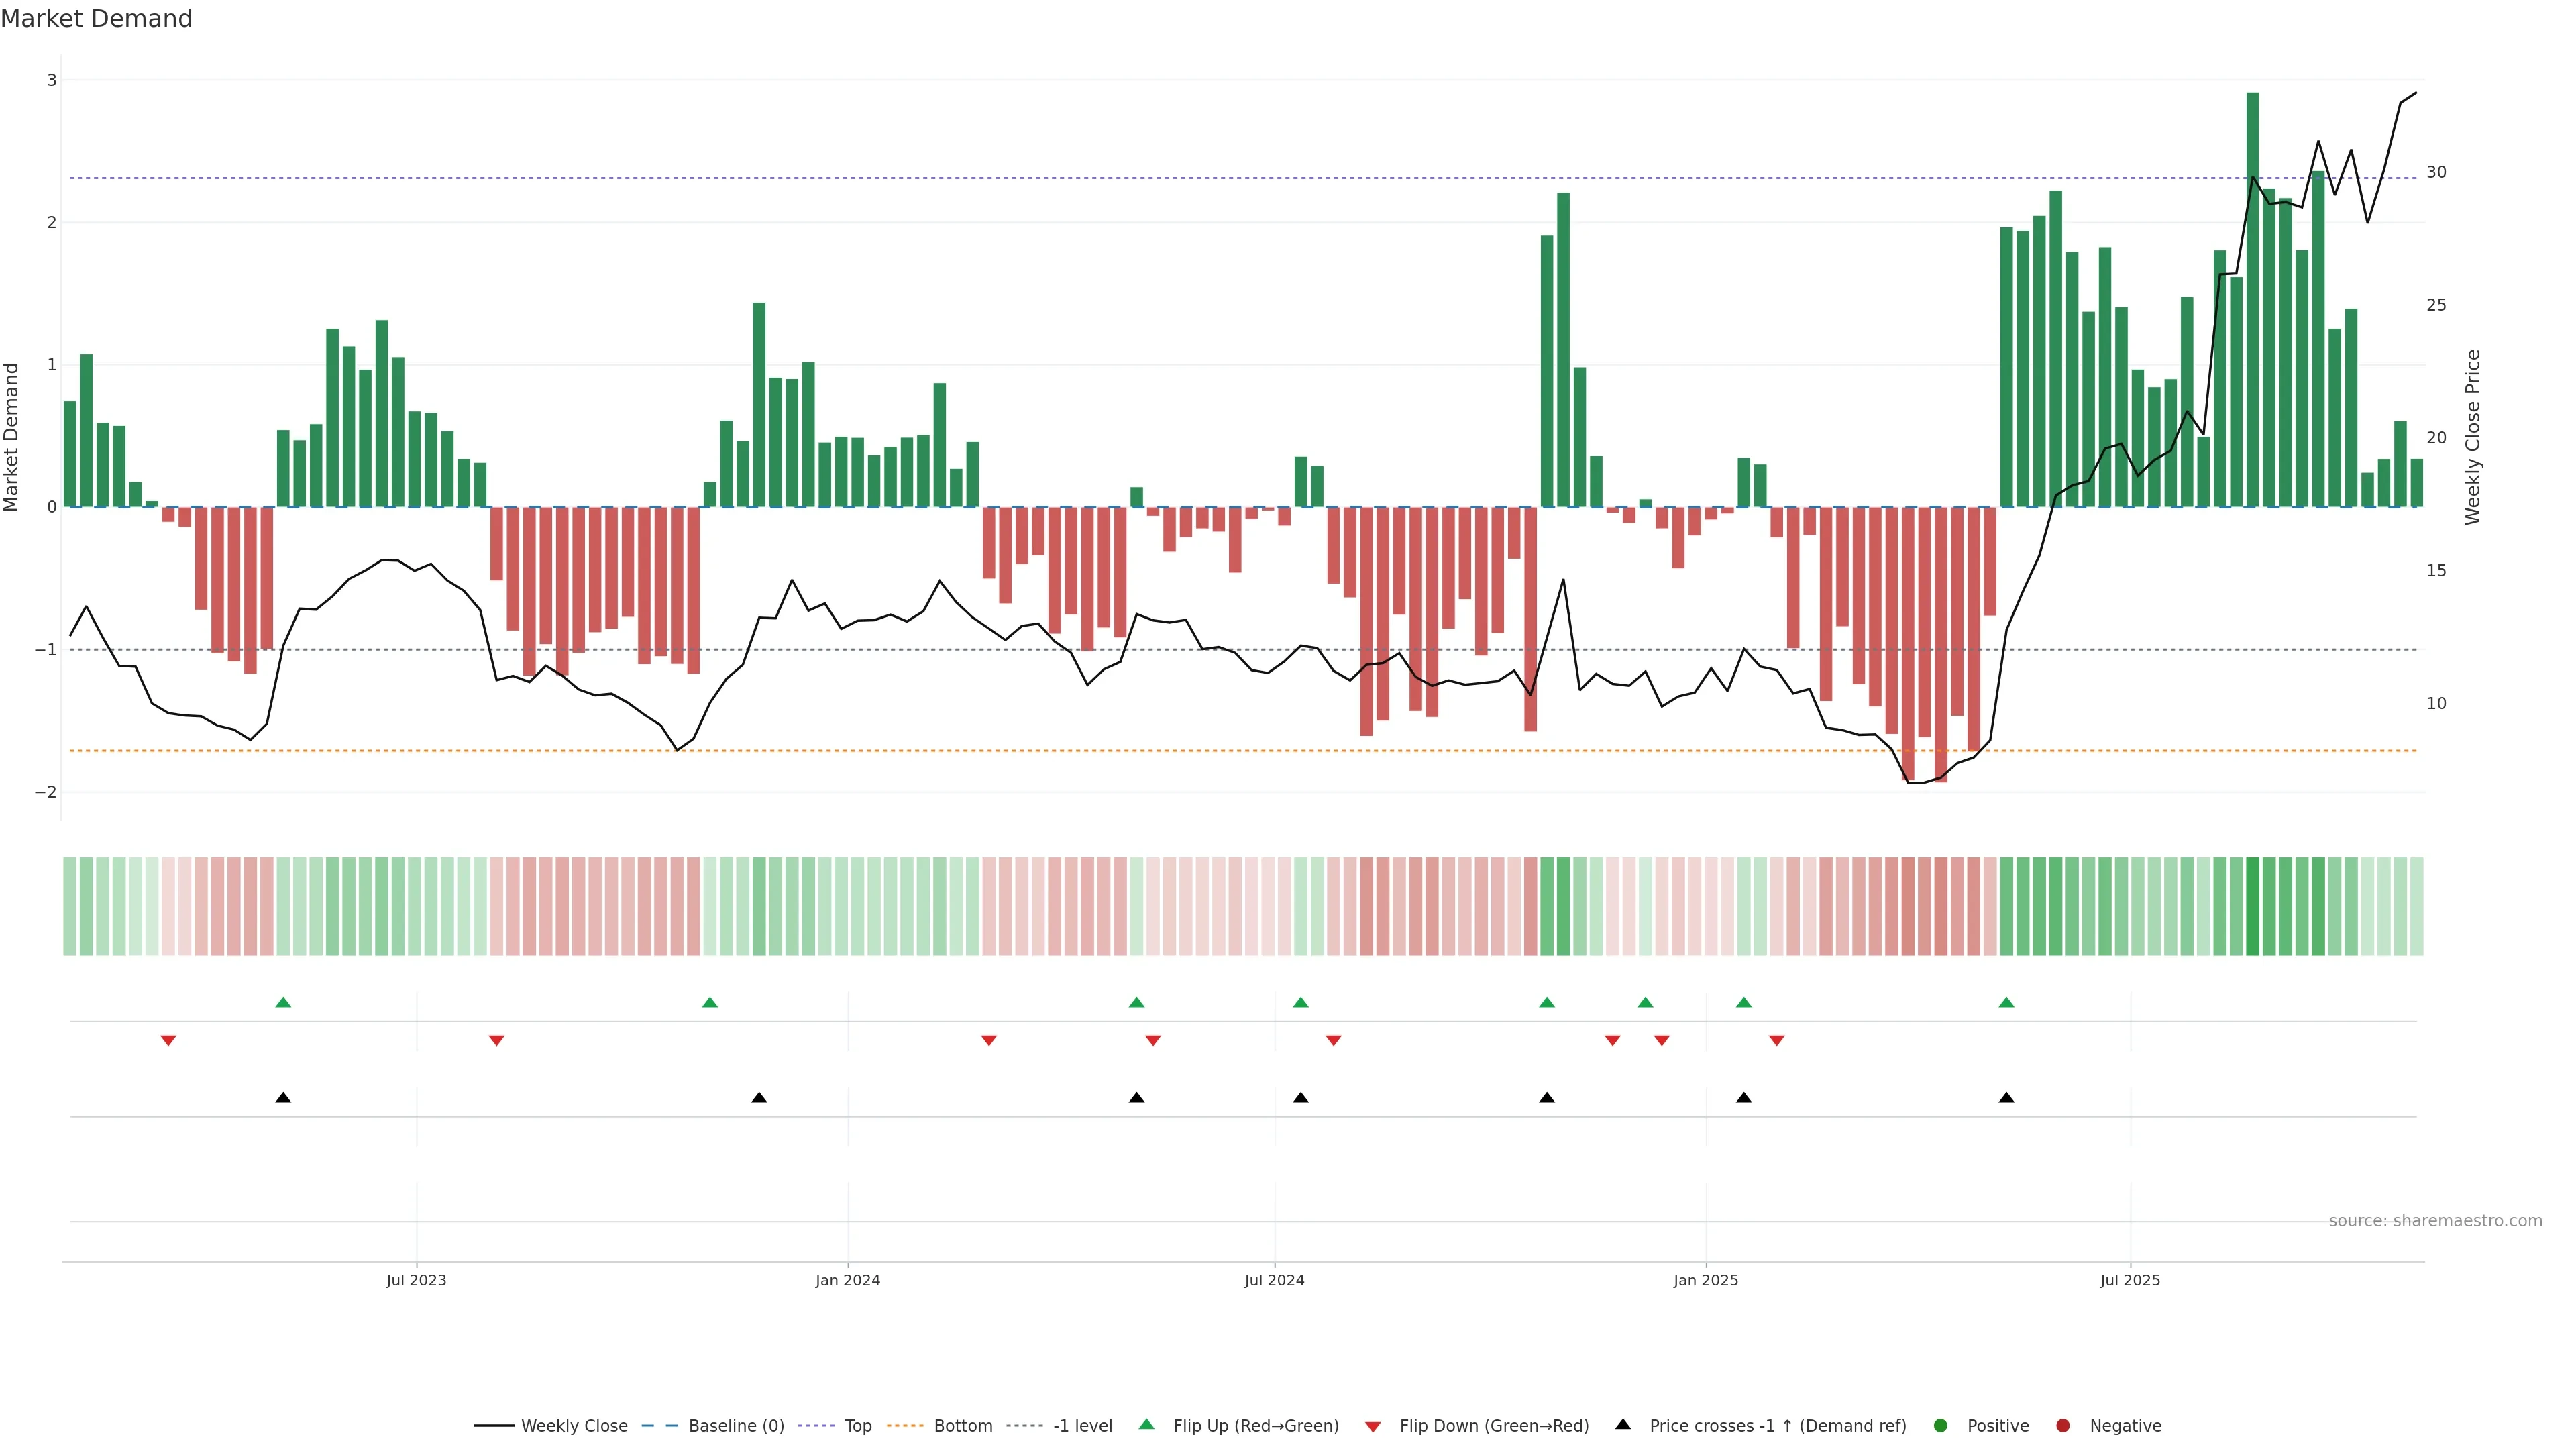Select the Jul 2023 x-axis label
The image size is (2576, 1449).
[x=416, y=1280]
